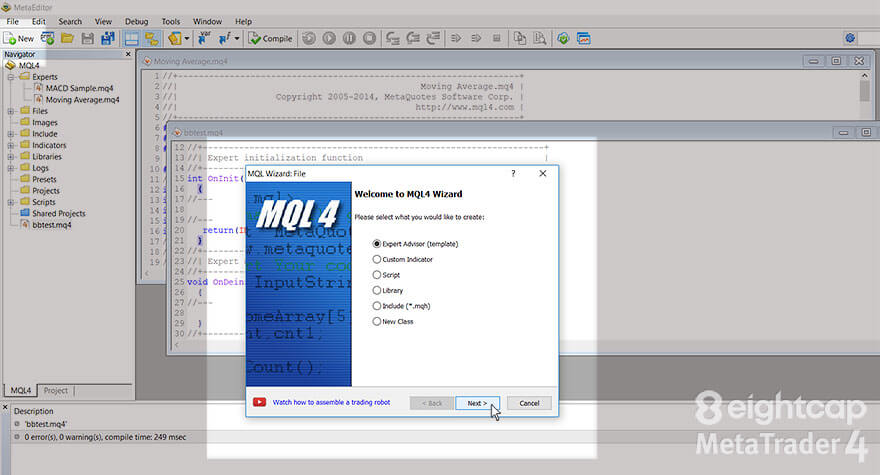
Task: Click the help question mark in wizard
Action: point(513,173)
